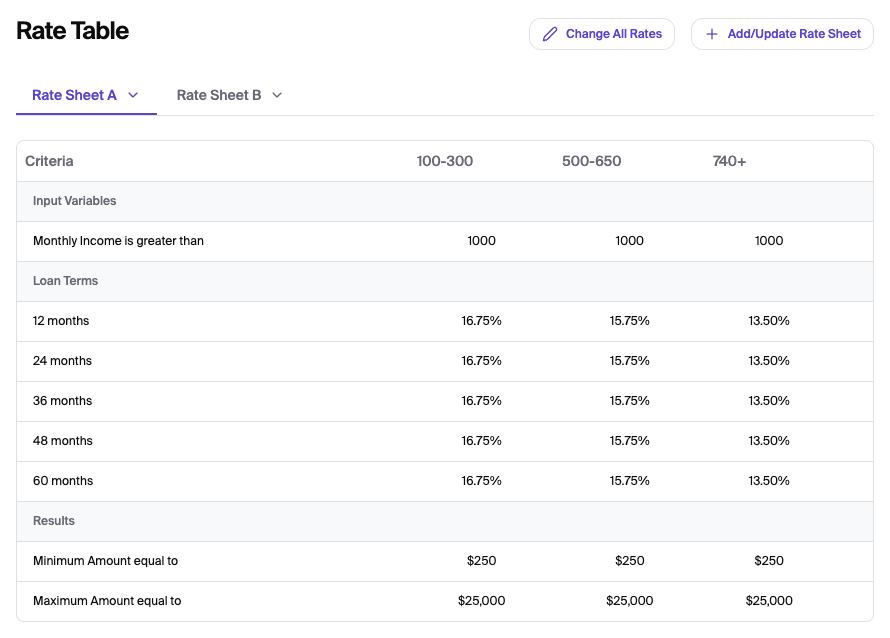
Task: Select the 24 months rate for 500-650
Action: pyautogui.click(x=629, y=361)
